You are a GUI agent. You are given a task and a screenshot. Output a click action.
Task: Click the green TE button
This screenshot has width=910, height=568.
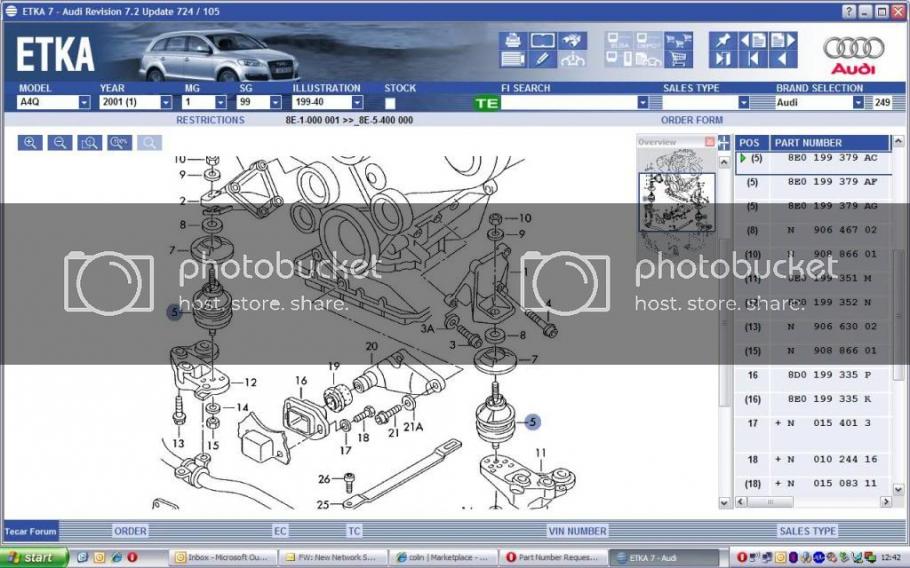pyautogui.click(x=486, y=103)
